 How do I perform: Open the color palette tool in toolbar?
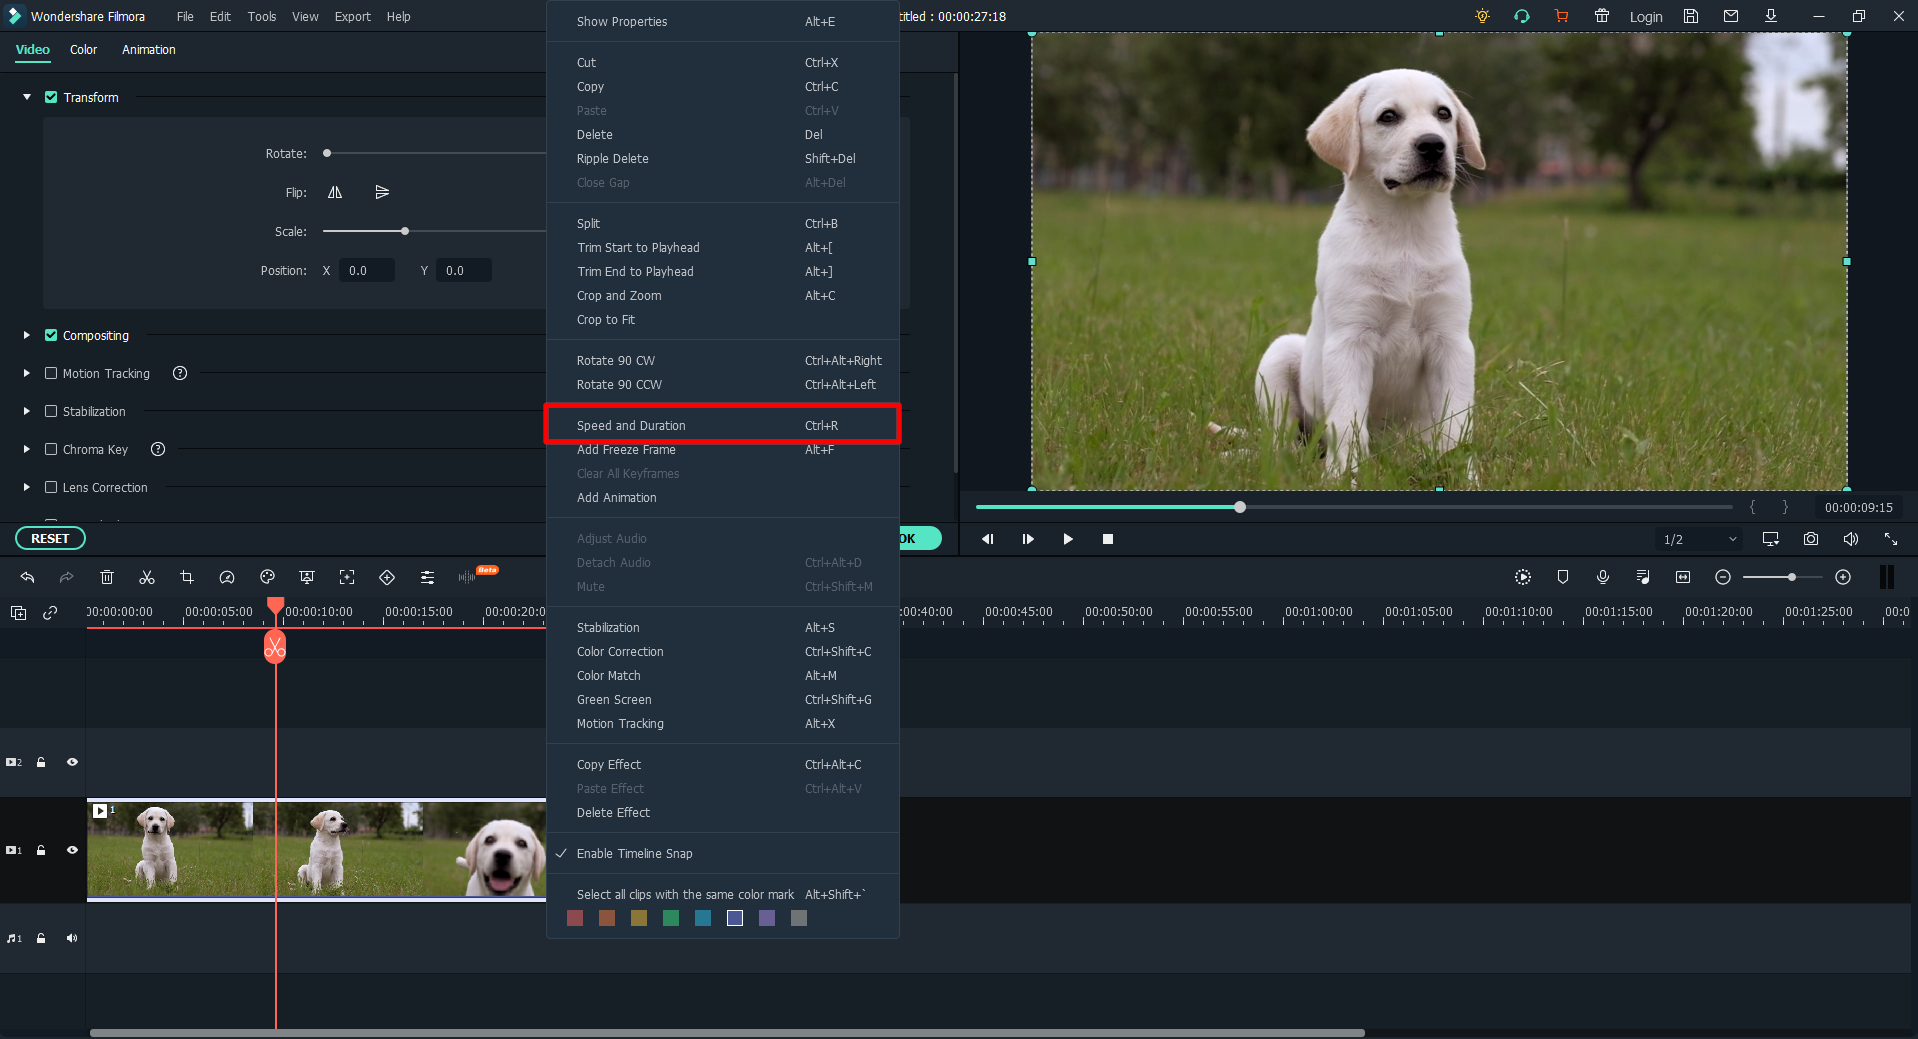click(x=267, y=577)
